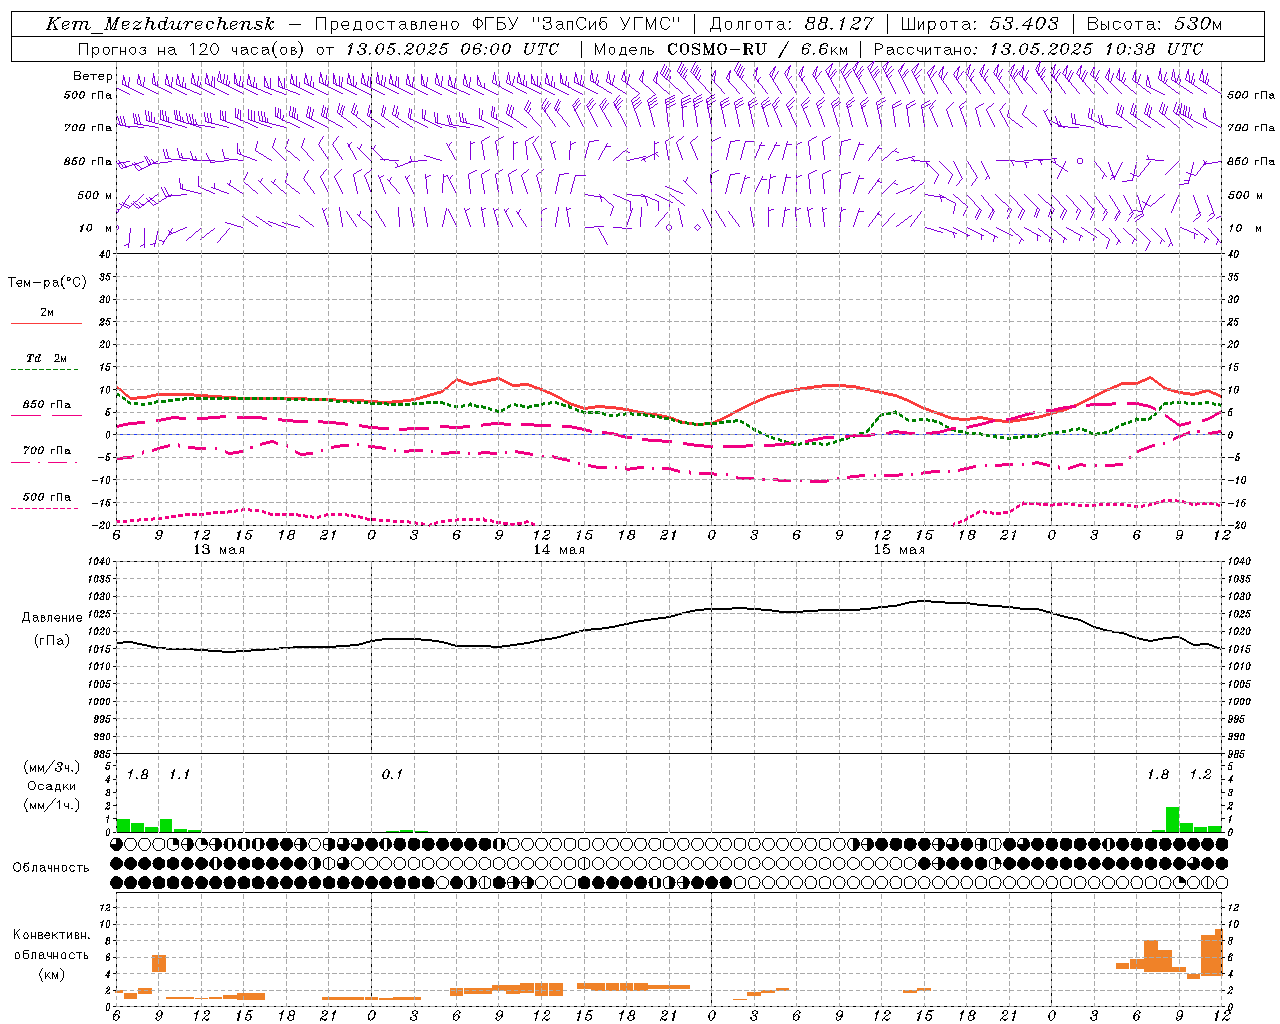Select the Рассчитано 13.05.2025 10:38 UTC timestamp
The image size is (1280, 1024).
(x=1038, y=49)
